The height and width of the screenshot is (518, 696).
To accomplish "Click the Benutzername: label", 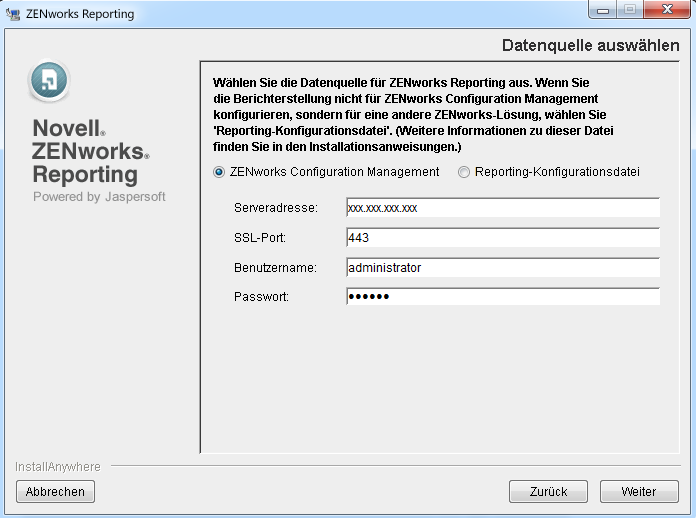I will pos(275,268).
